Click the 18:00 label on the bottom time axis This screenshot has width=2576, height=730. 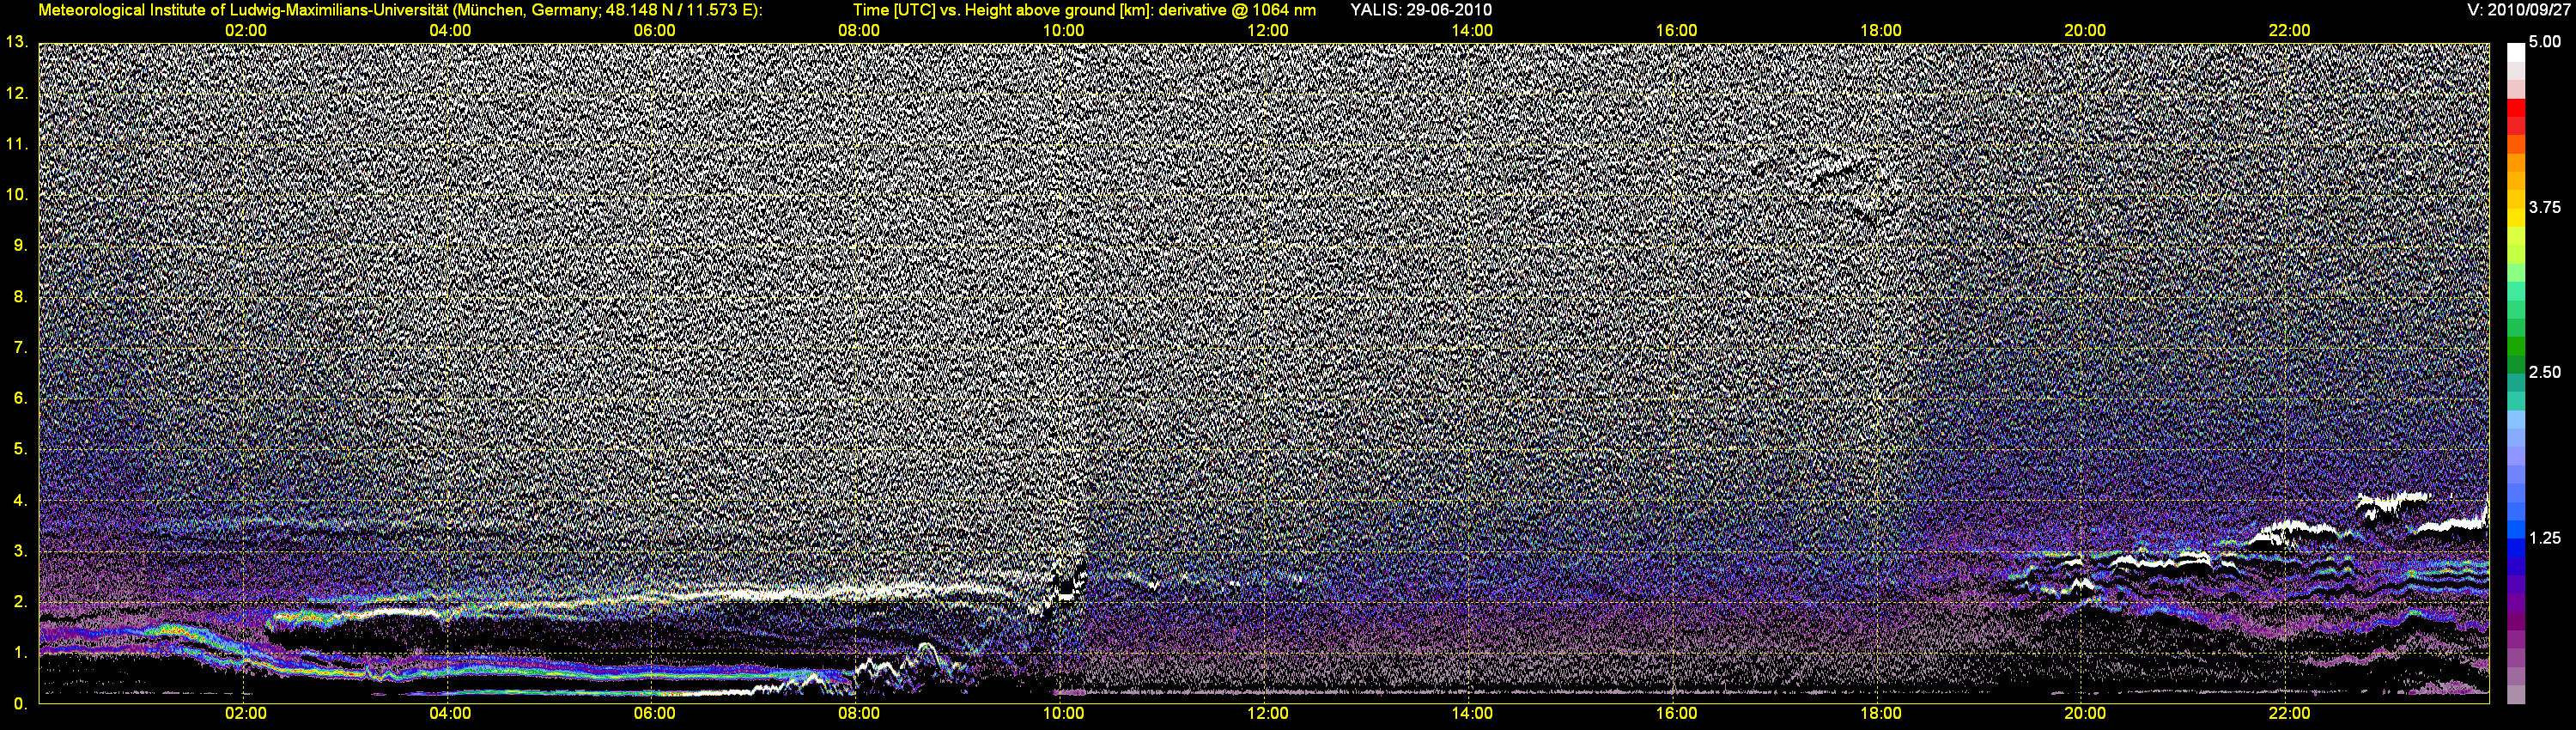(1881, 714)
